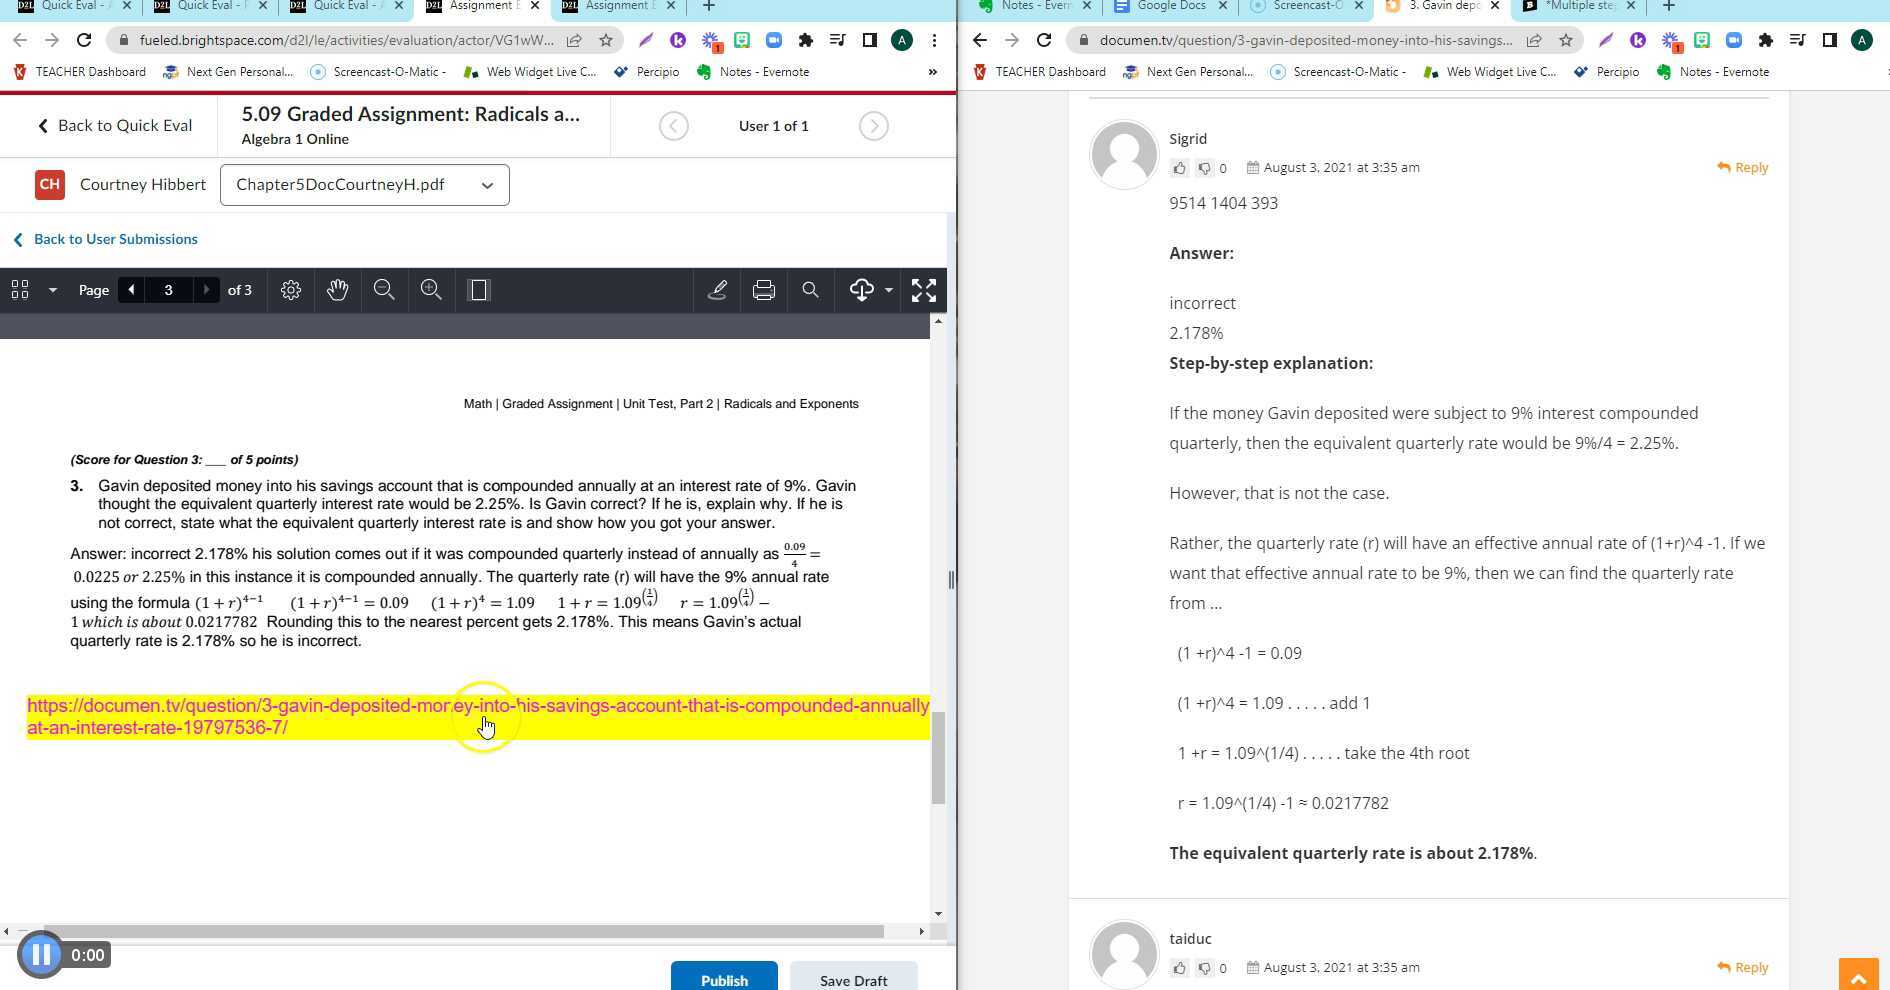Pause the screen recording at 0:00

(40, 954)
